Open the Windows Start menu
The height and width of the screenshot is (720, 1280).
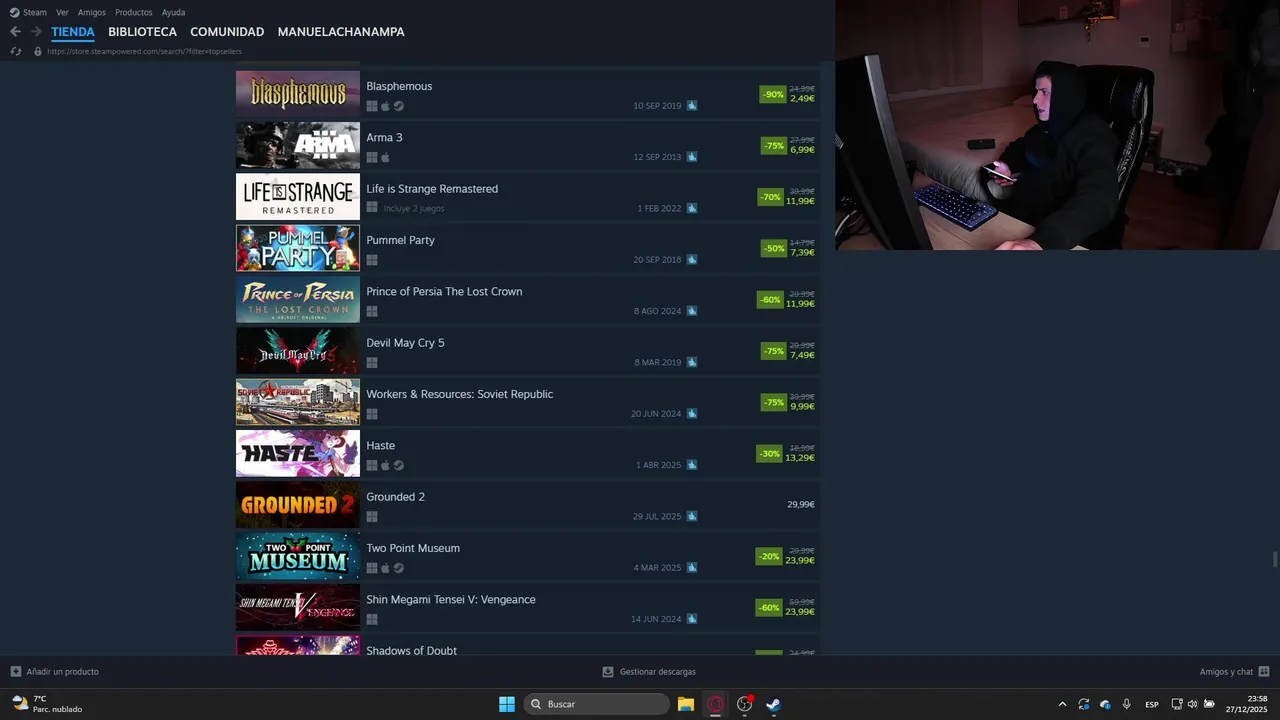coord(507,704)
